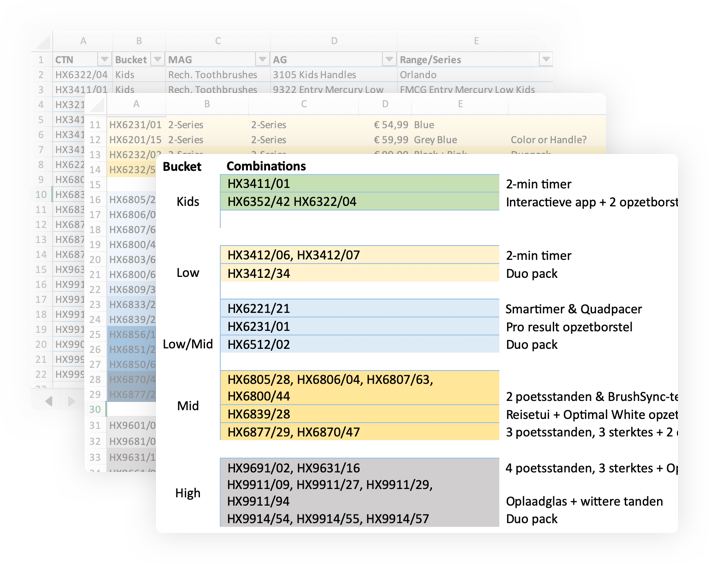Click '2-min timer' next to HX3411/01
The height and width of the screenshot is (564, 709).
[x=539, y=184]
